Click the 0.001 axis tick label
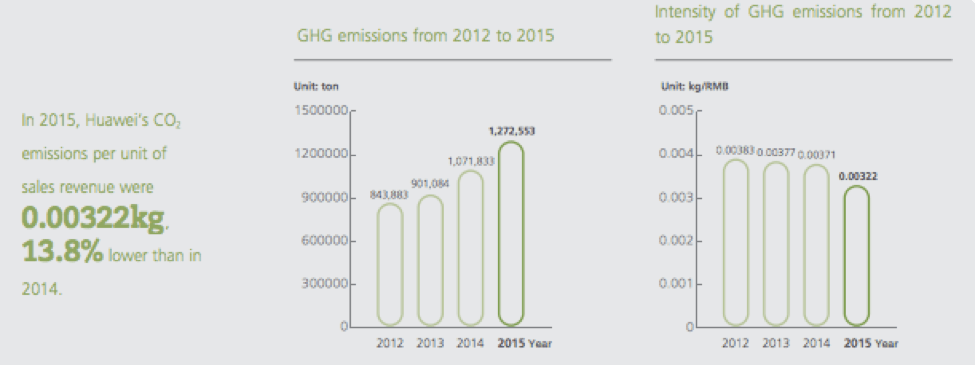The height and width of the screenshot is (365, 975). (677, 284)
